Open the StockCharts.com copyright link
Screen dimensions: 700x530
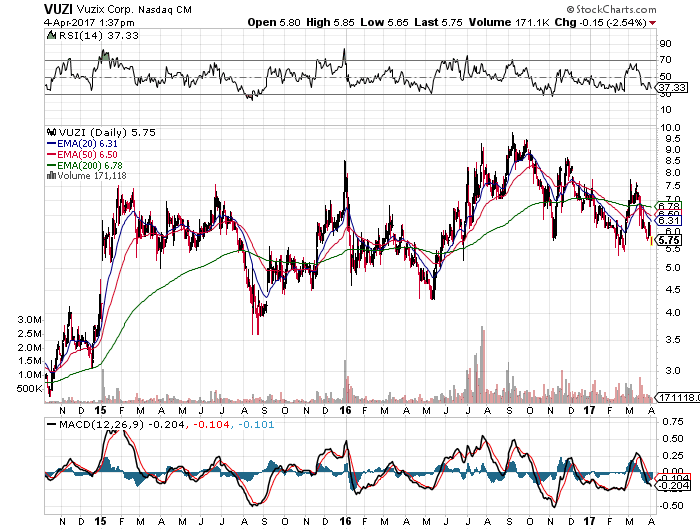coord(611,9)
